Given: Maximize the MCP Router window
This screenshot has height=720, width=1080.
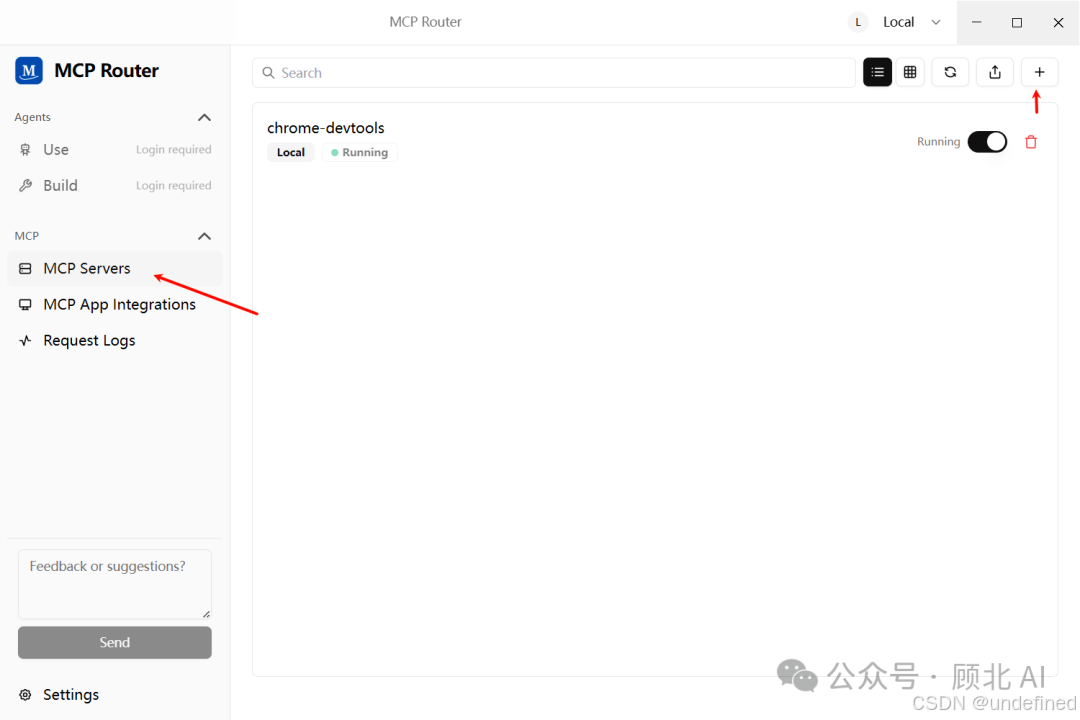Looking at the screenshot, I should 1017,22.
